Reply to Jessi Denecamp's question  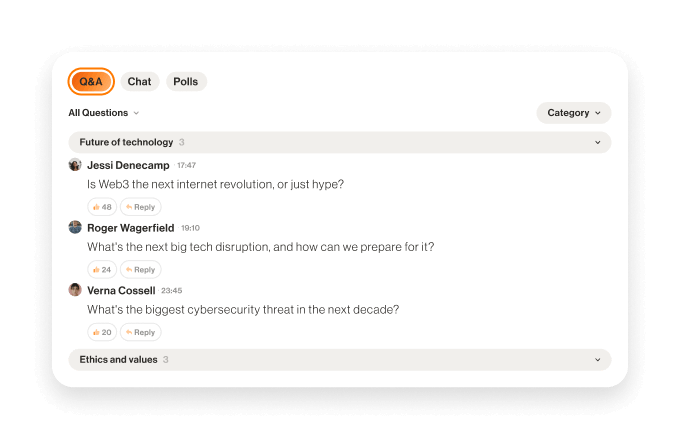pos(141,207)
